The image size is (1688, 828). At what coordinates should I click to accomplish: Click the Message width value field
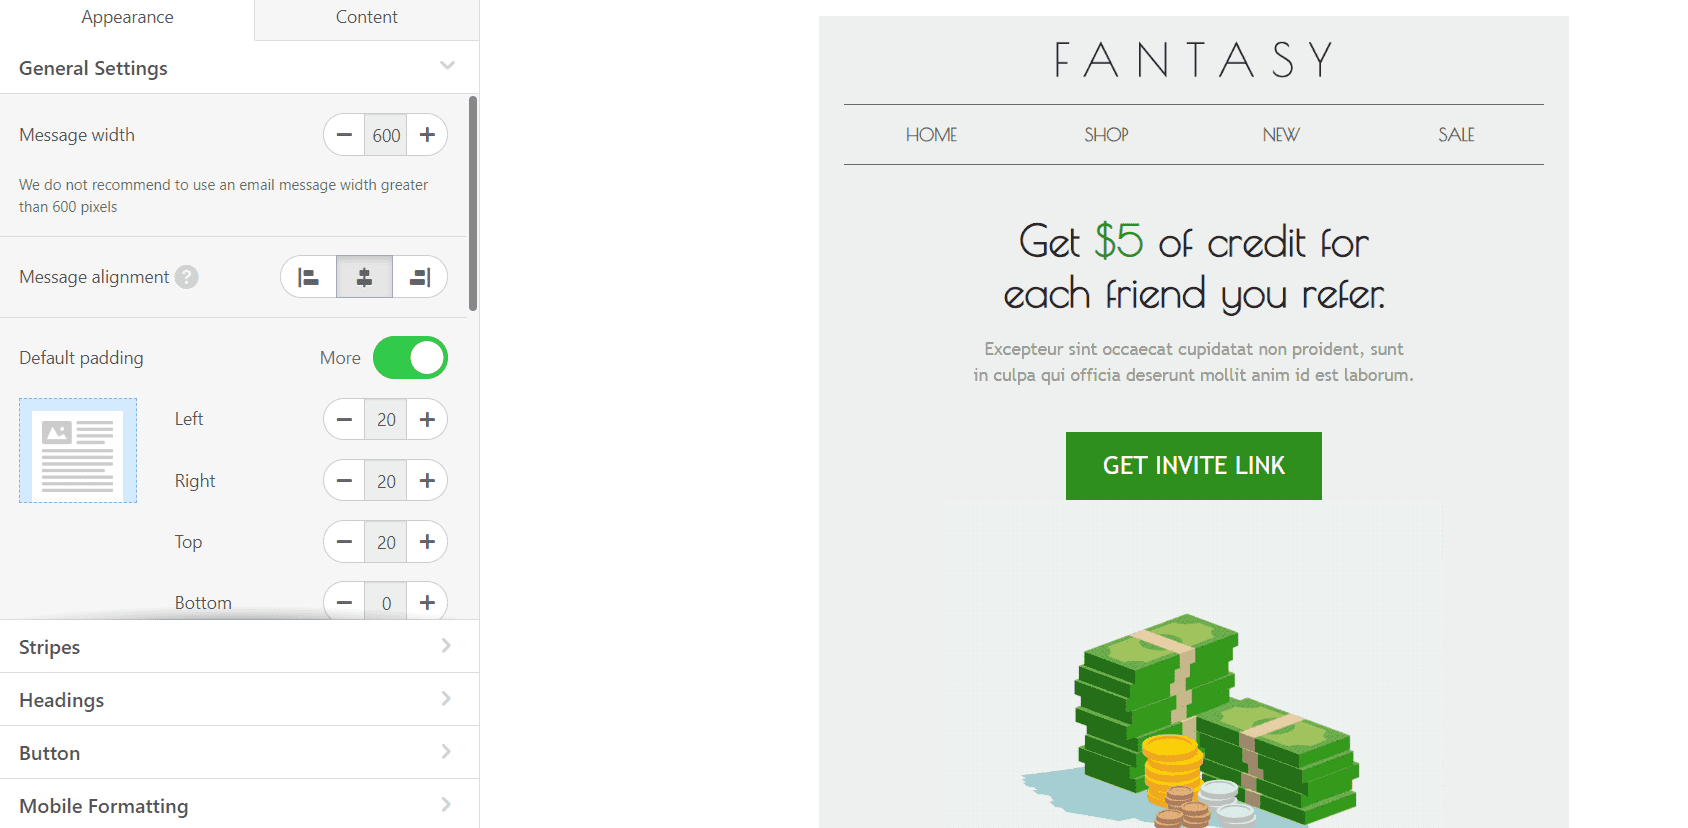(x=386, y=135)
